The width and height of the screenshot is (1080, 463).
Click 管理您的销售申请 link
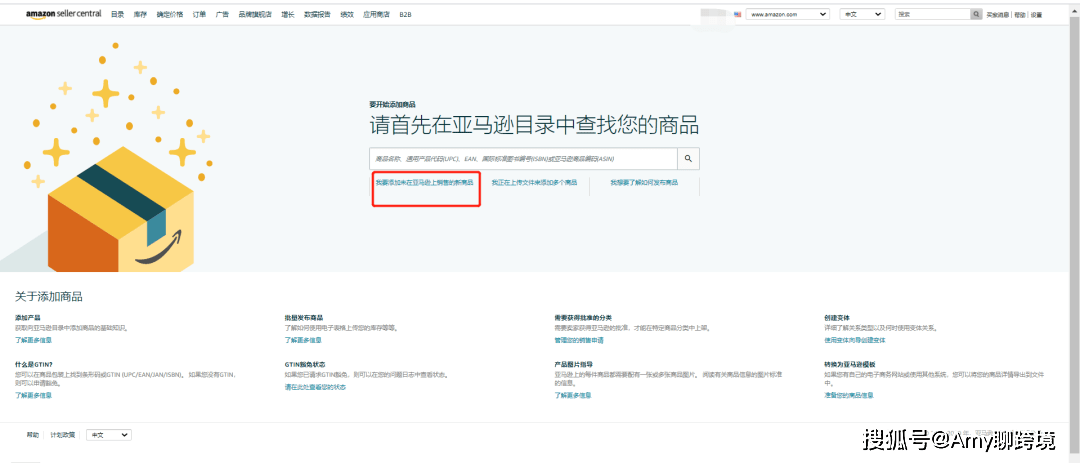point(579,340)
